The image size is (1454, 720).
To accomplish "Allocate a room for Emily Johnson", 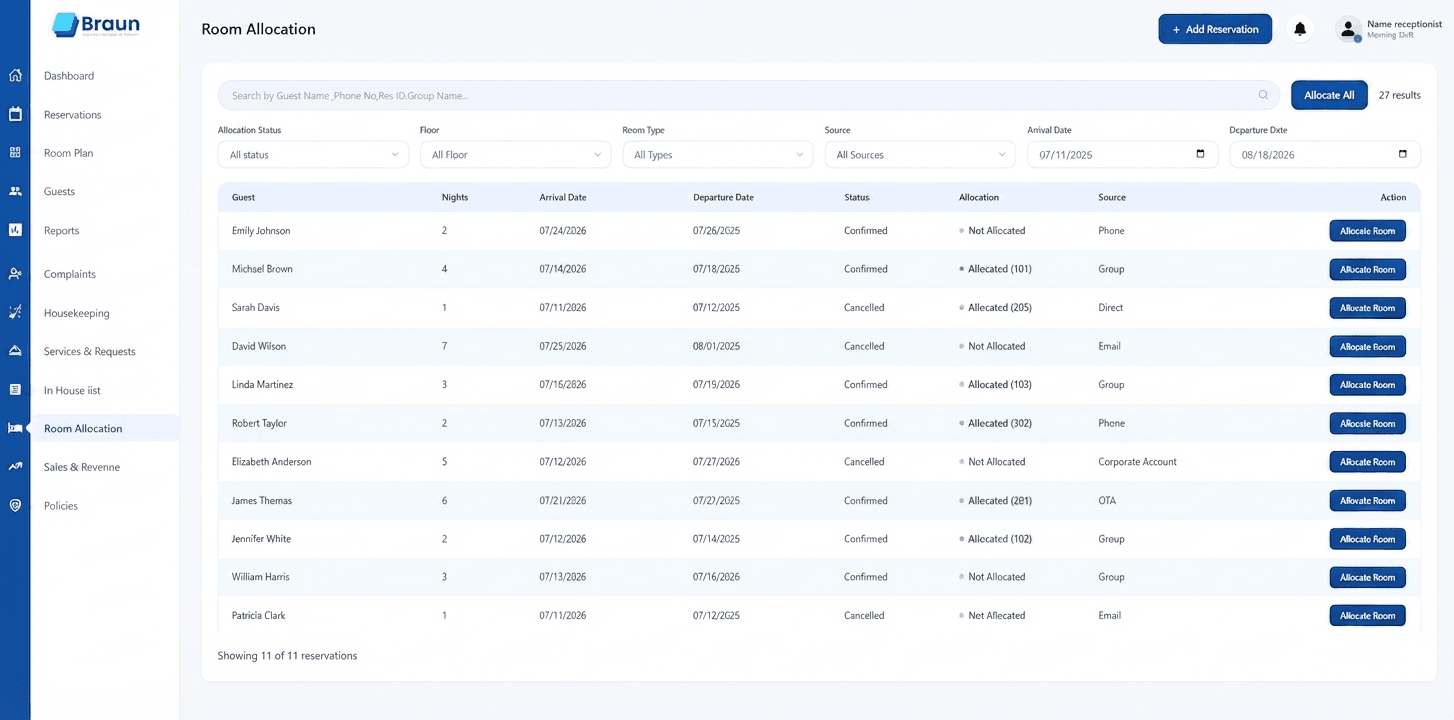I will tap(1367, 231).
